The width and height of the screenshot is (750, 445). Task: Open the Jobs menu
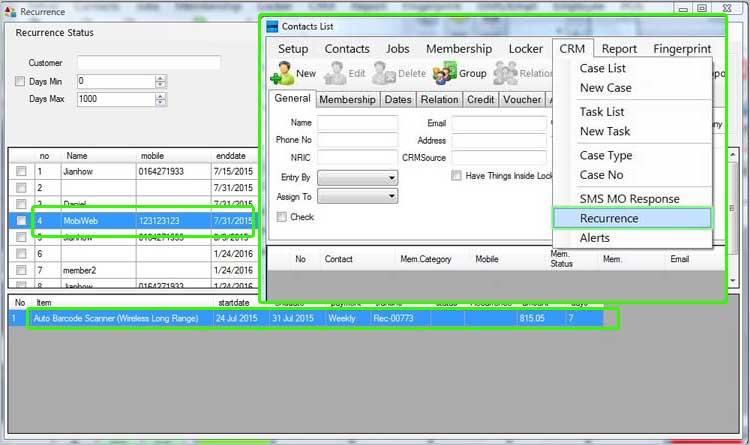tap(397, 49)
